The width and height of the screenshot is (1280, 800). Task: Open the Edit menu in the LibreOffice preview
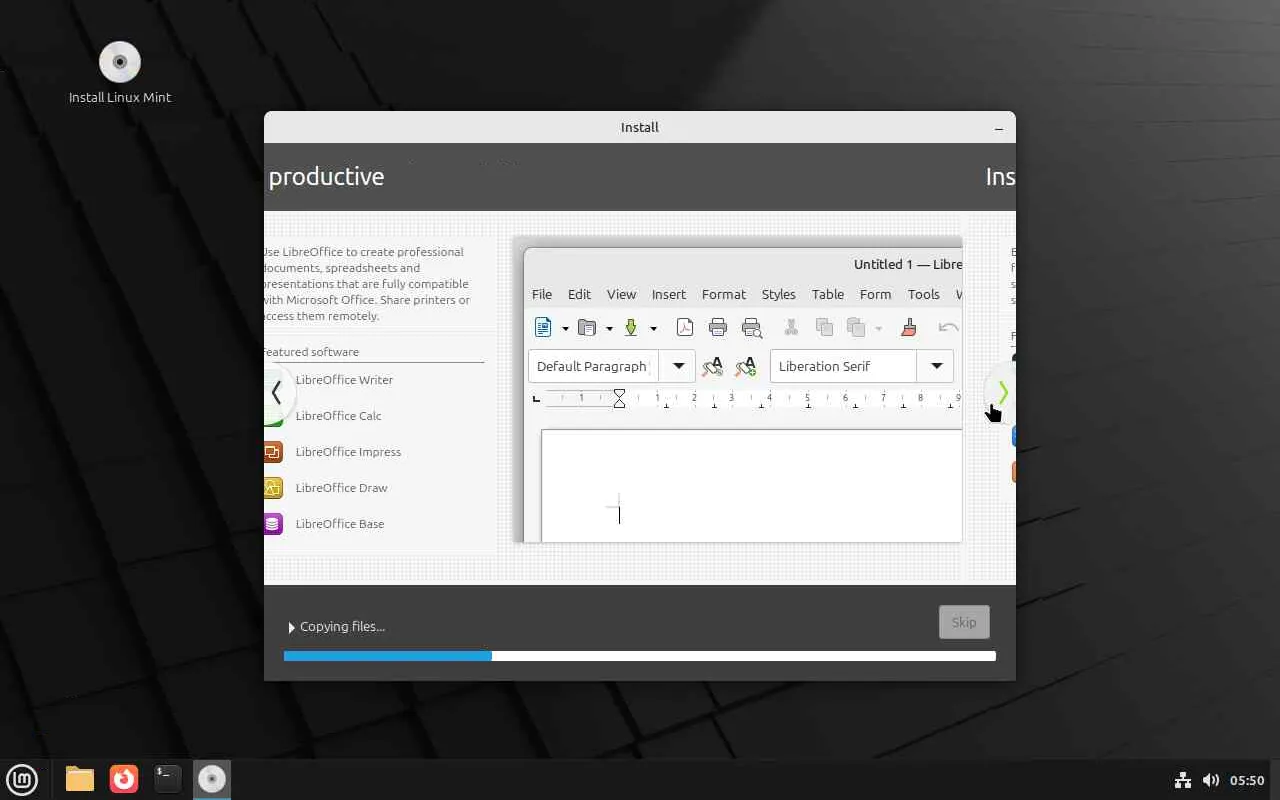tap(579, 294)
